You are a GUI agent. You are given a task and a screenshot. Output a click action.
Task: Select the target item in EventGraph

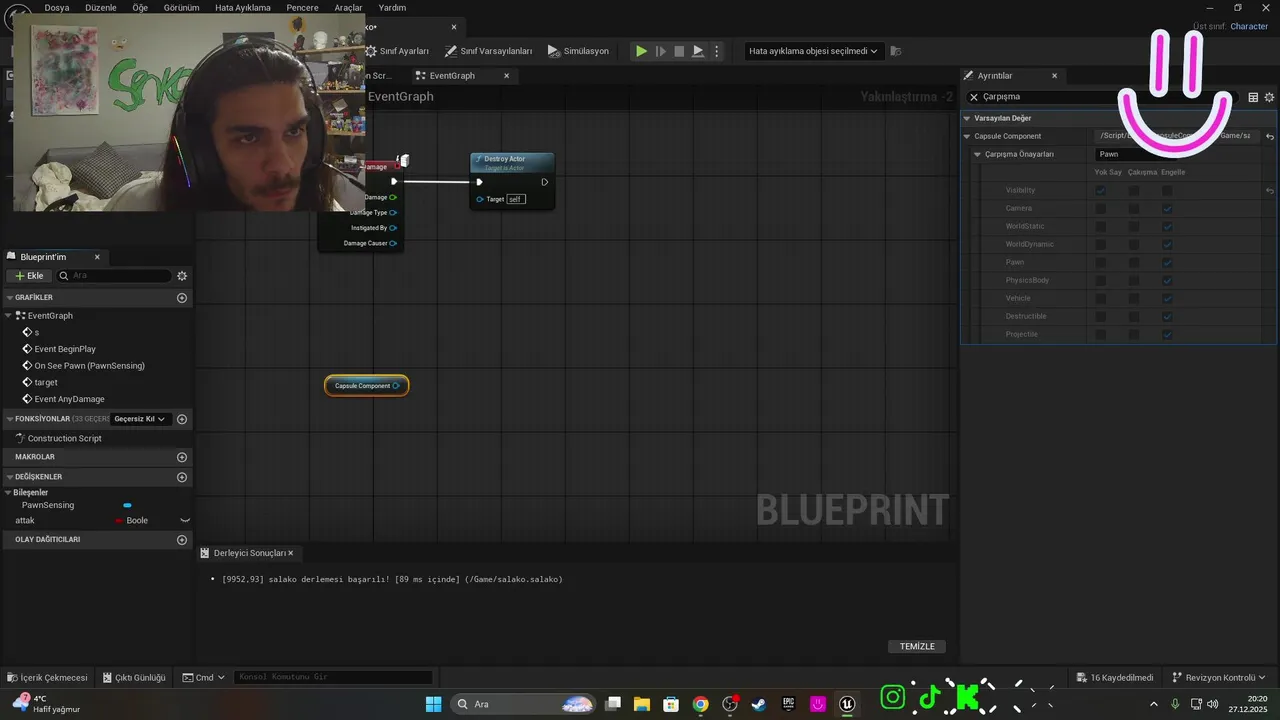click(x=45, y=383)
